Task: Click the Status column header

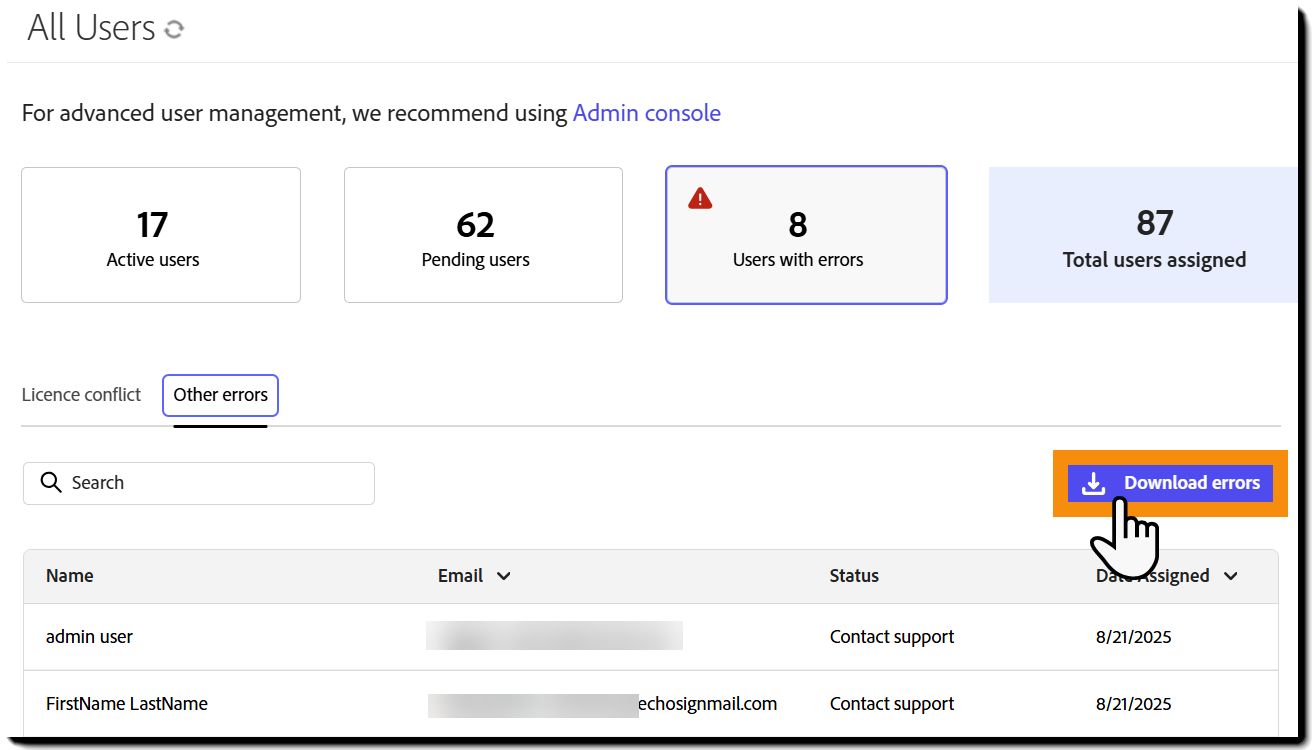Action: coord(854,576)
